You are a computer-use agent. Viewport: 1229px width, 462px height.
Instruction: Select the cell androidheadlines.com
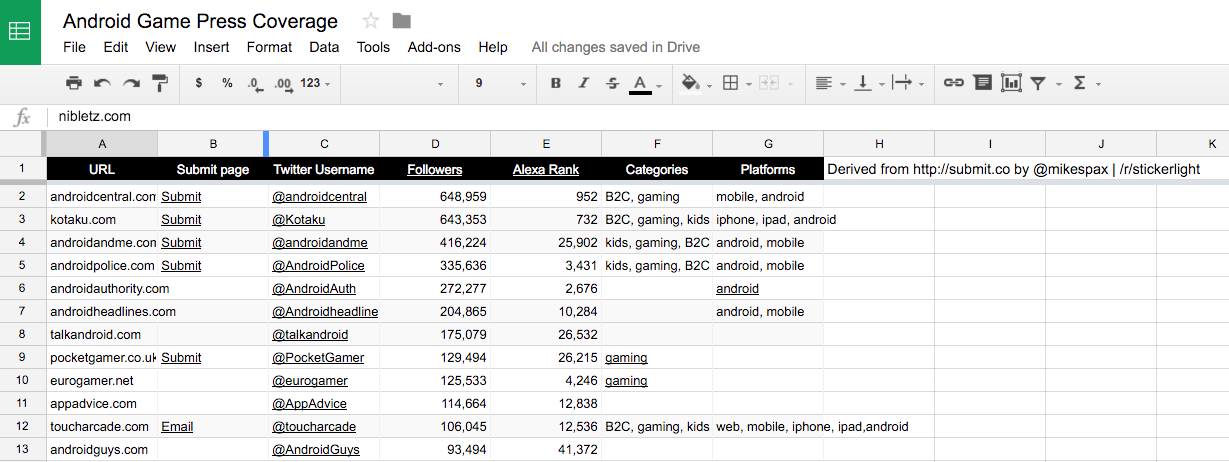[x=102, y=312]
